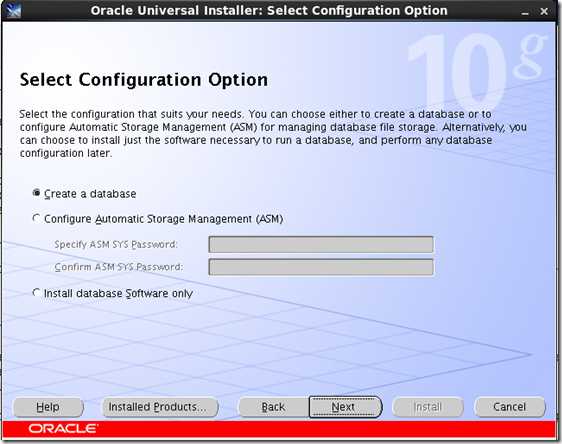Click the Confirm ASM SYS Password label

119,267
